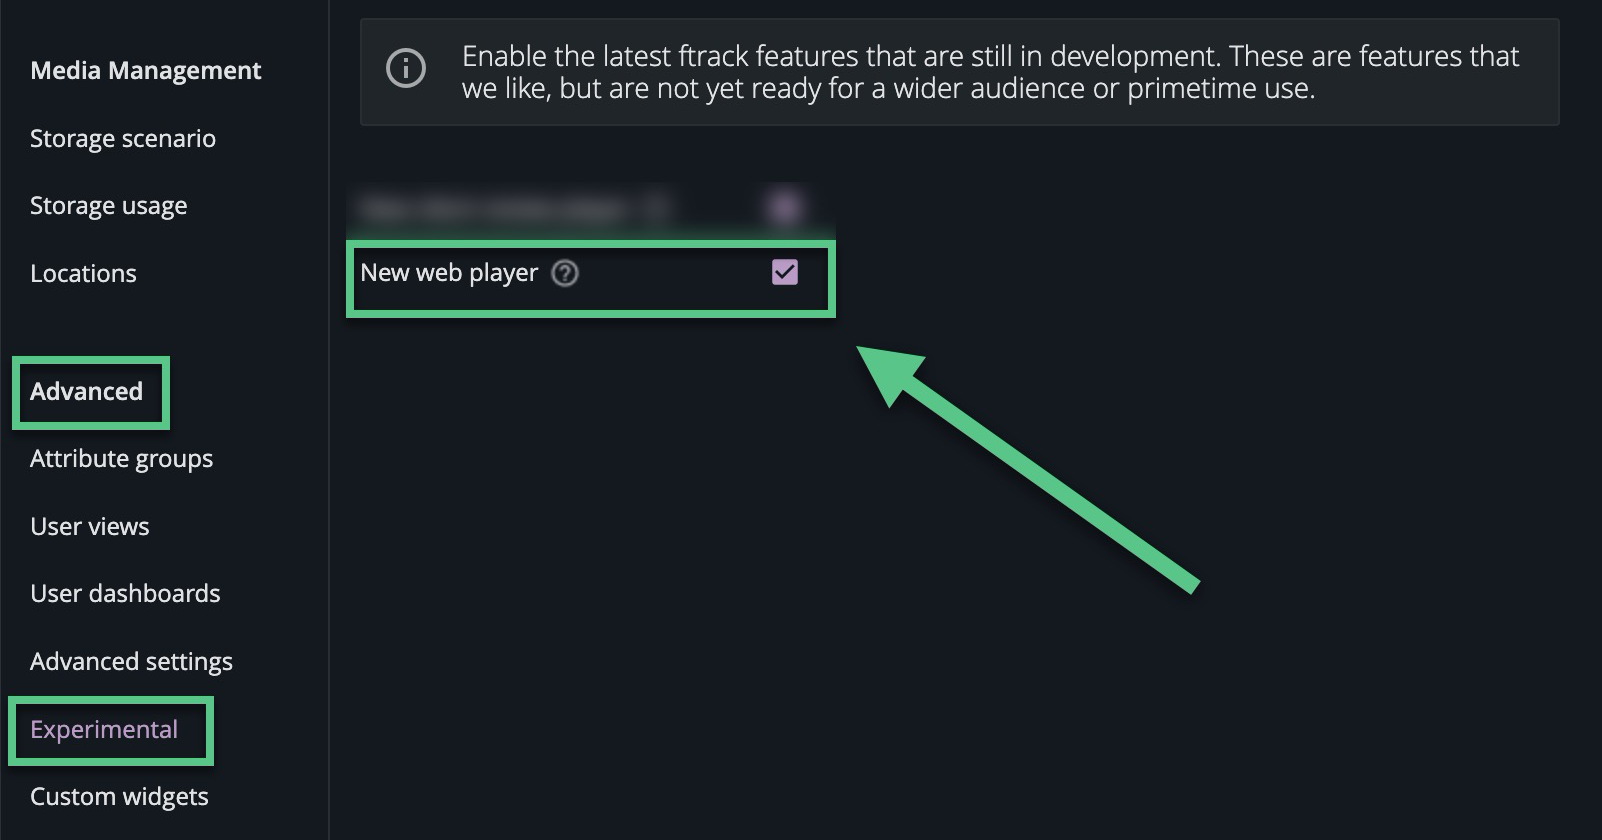This screenshot has width=1602, height=840.
Task: Click the experimental features description text
Action: [x=990, y=72]
